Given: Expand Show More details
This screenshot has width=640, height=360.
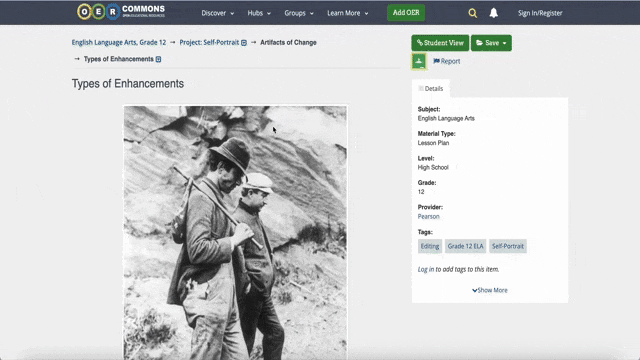Looking at the screenshot, I should [x=490, y=290].
